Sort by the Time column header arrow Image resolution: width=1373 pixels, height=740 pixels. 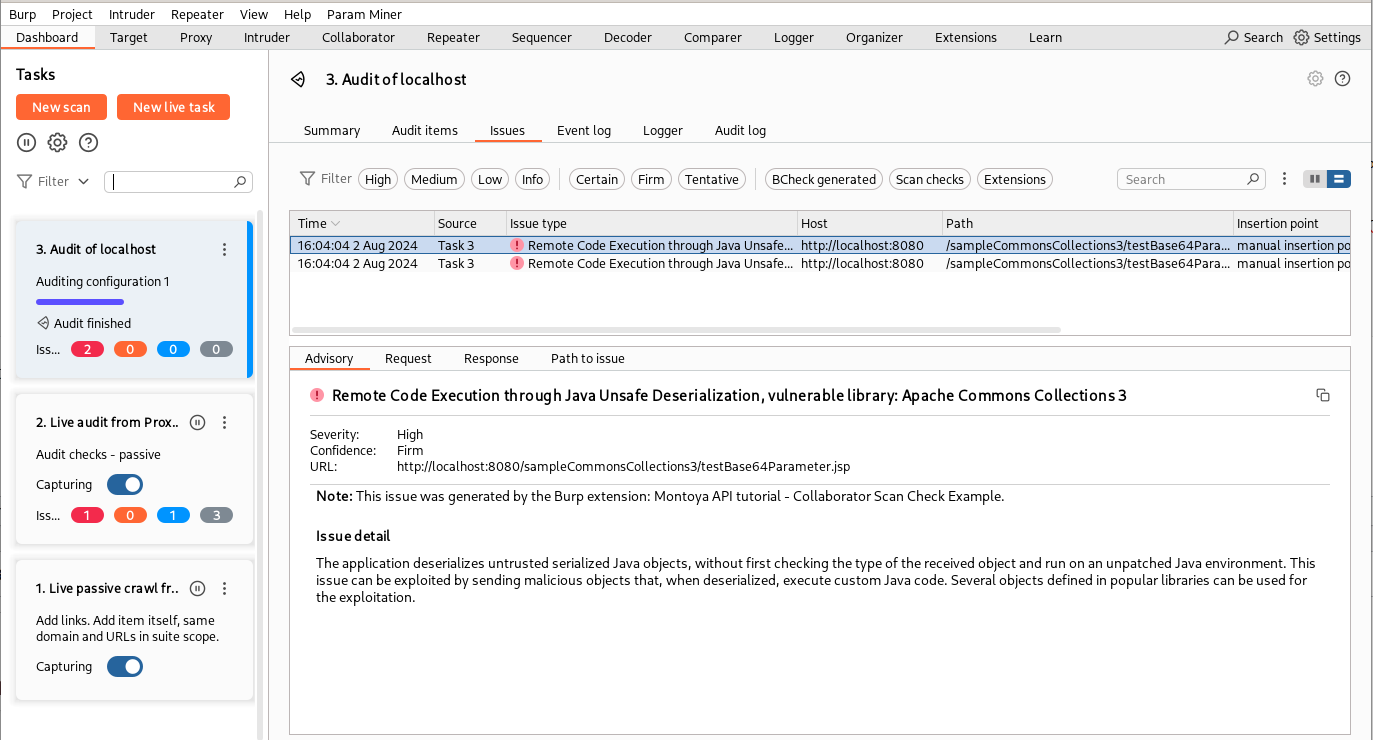tap(336, 224)
